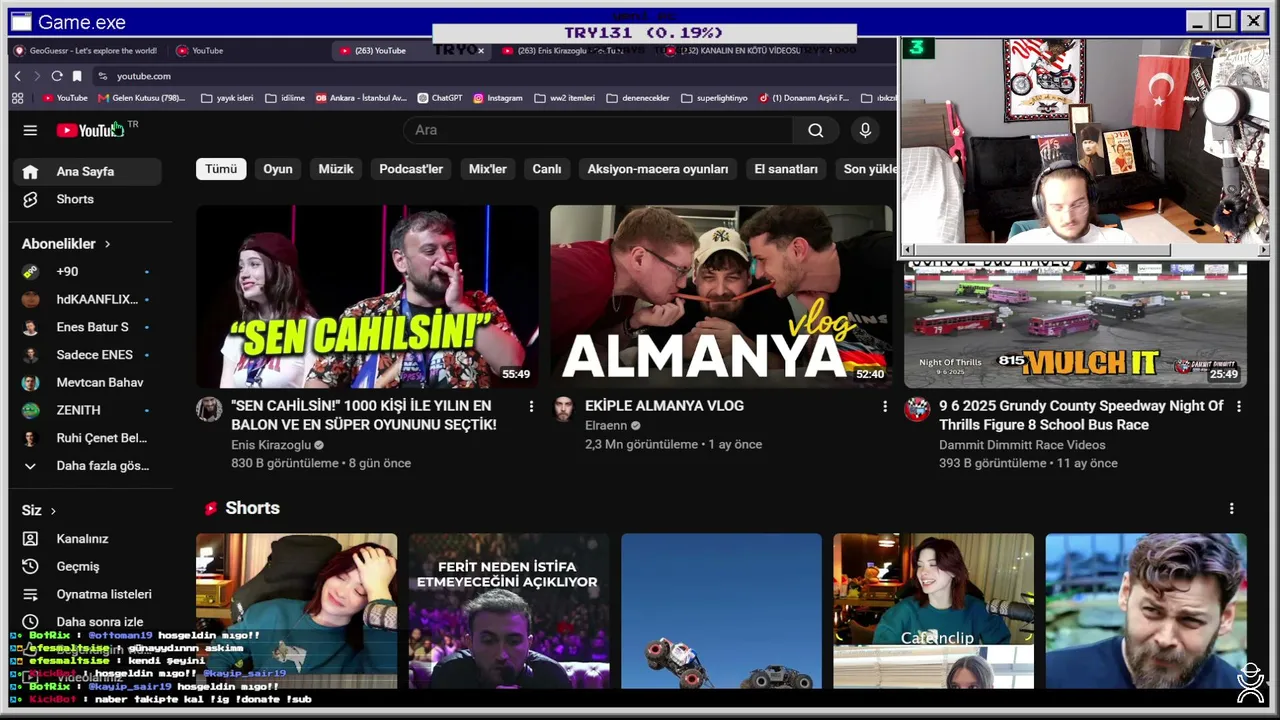Open options menu for SEN CAHİLSİN video

tap(531, 407)
